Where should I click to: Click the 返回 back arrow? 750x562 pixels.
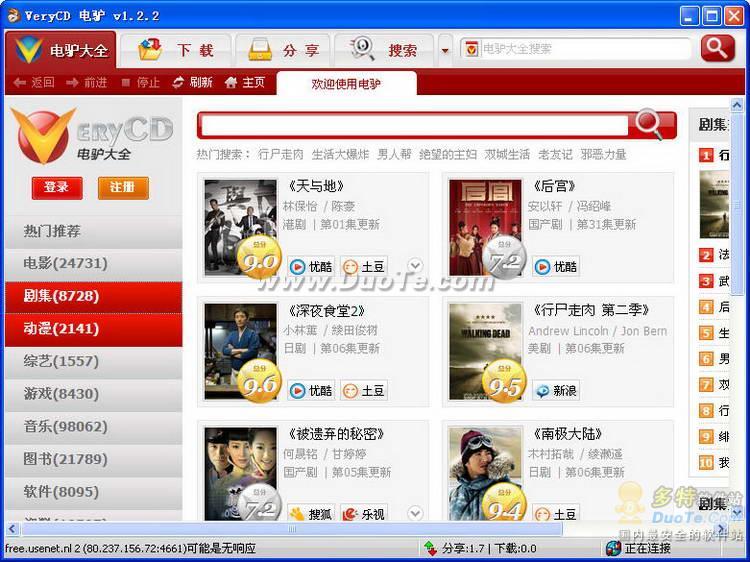(x=33, y=83)
